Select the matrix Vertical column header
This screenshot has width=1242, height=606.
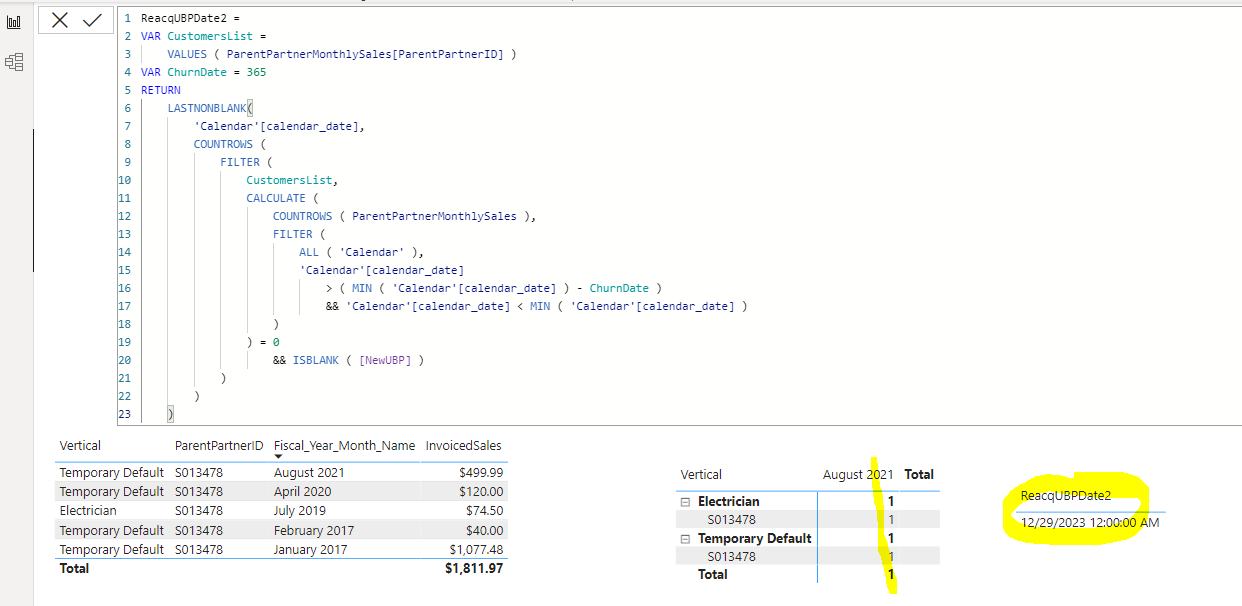(x=701, y=475)
